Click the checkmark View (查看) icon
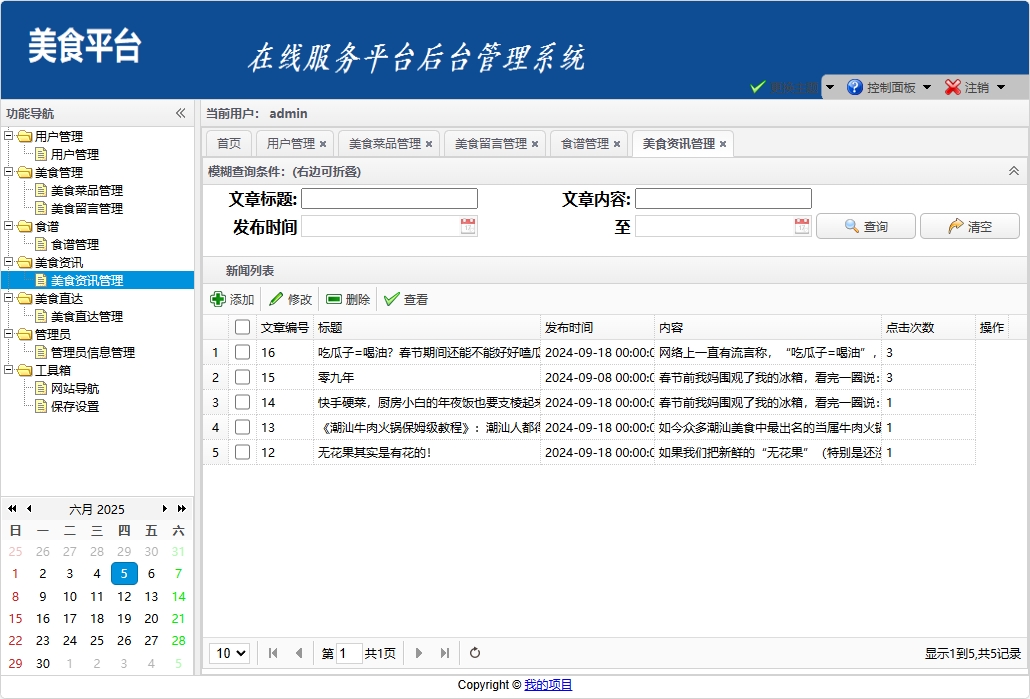Image resolution: width=1030 pixels, height=699 pixels. pos(392,299)
